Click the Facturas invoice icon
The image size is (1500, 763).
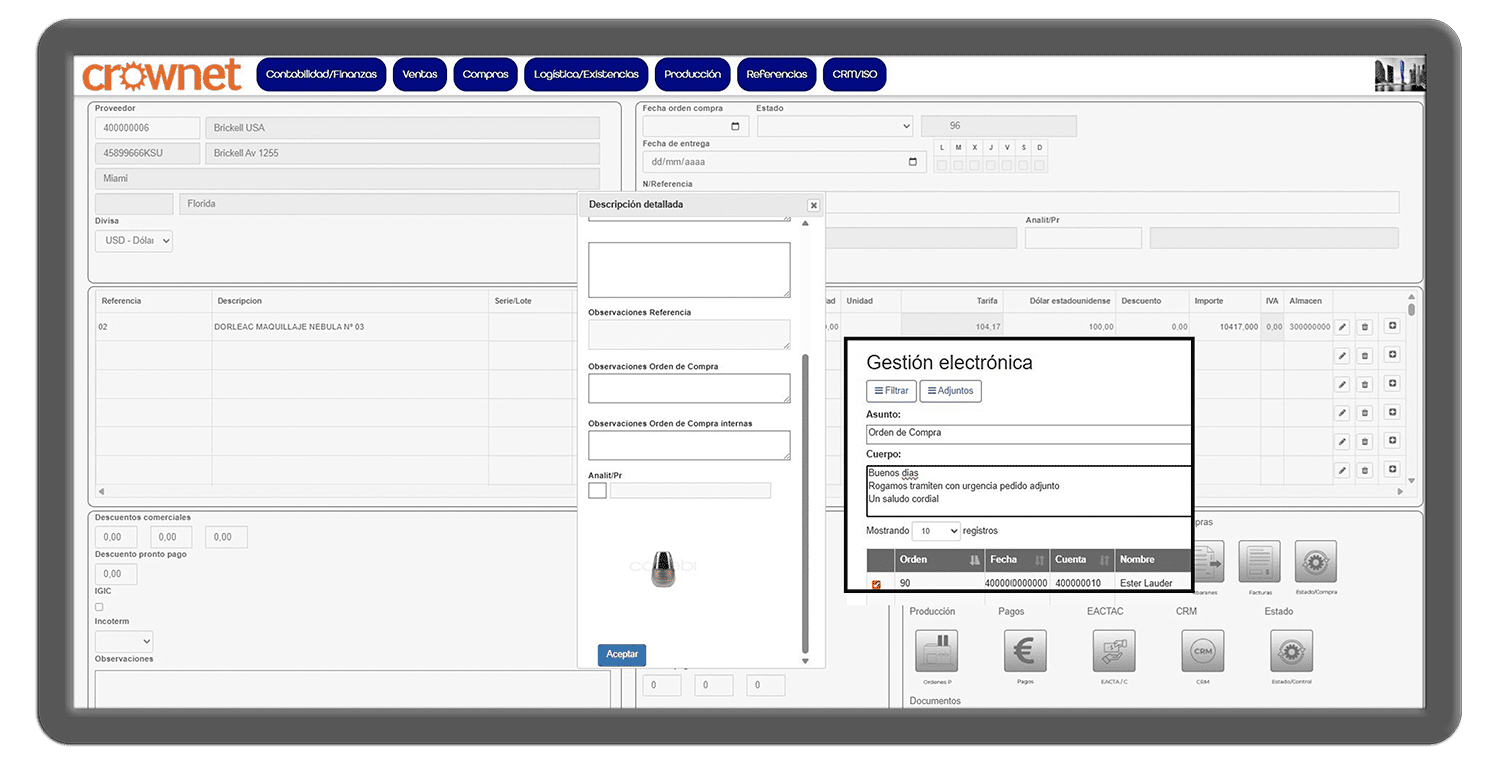coord(1259,562)
